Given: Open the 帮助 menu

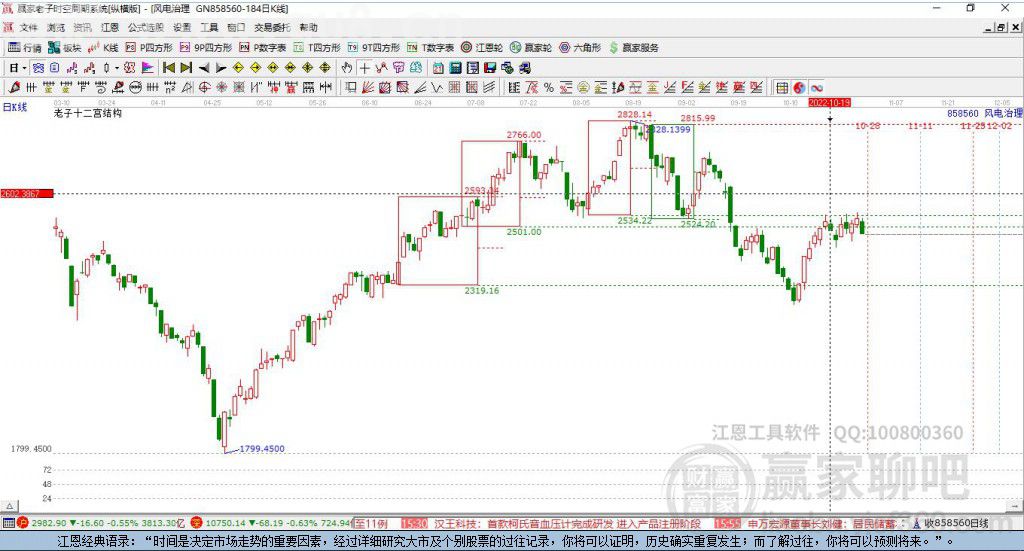Looking at the screenshot, I should pyautogui.click(x=308, y=27).
